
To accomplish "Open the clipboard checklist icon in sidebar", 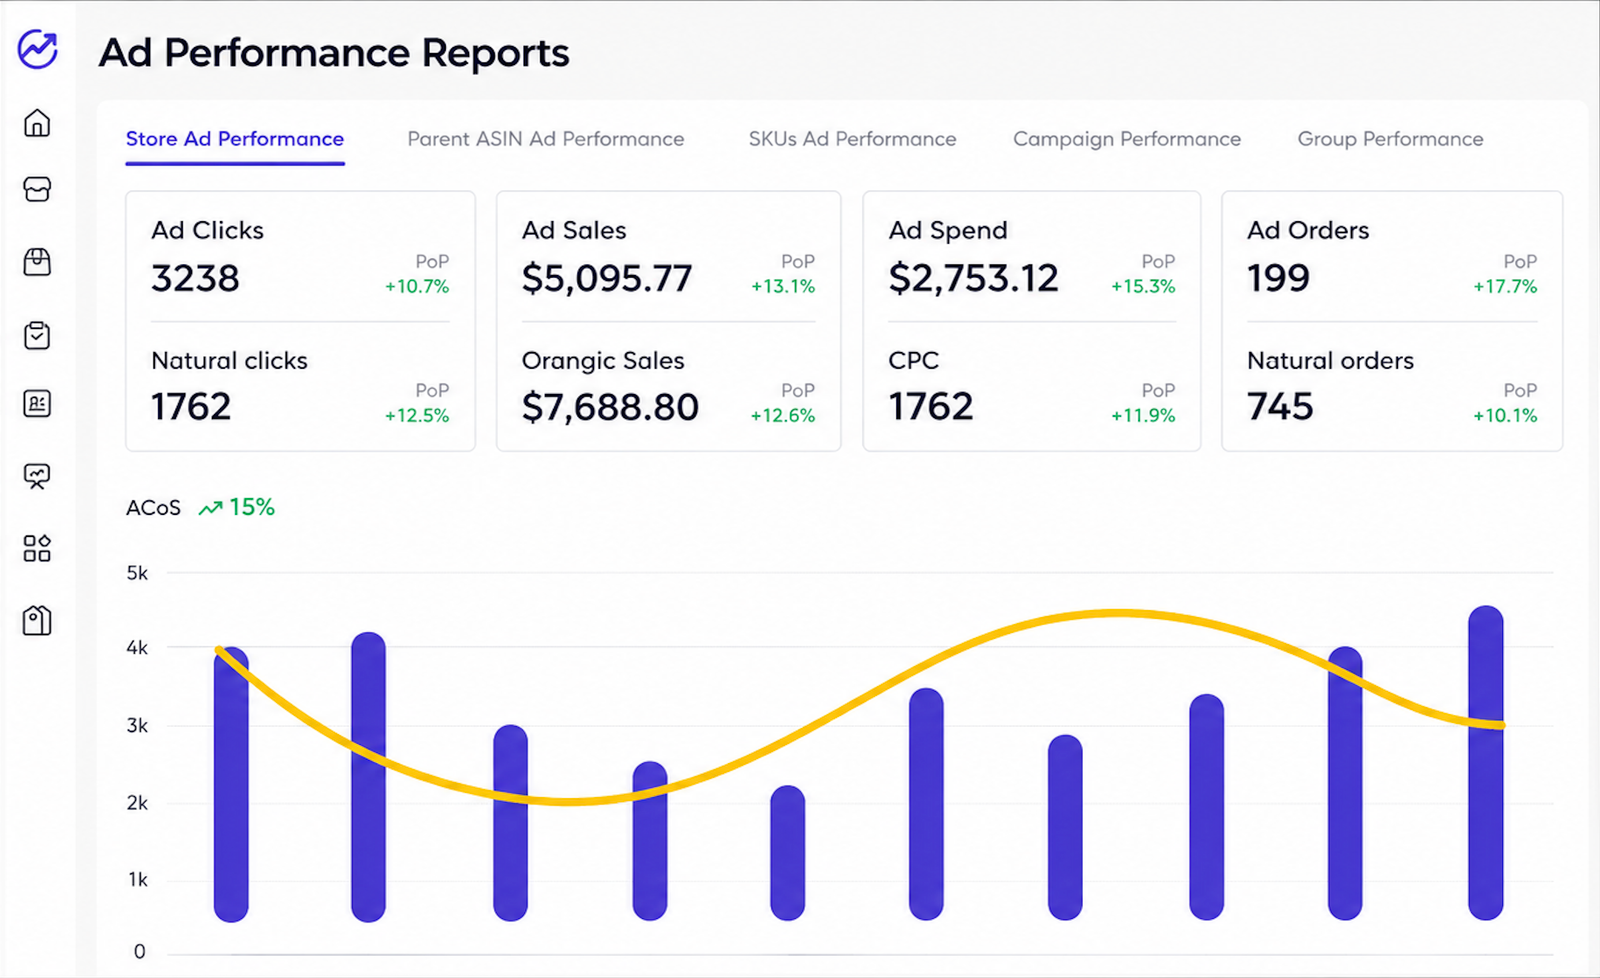I will coord(37,335).
